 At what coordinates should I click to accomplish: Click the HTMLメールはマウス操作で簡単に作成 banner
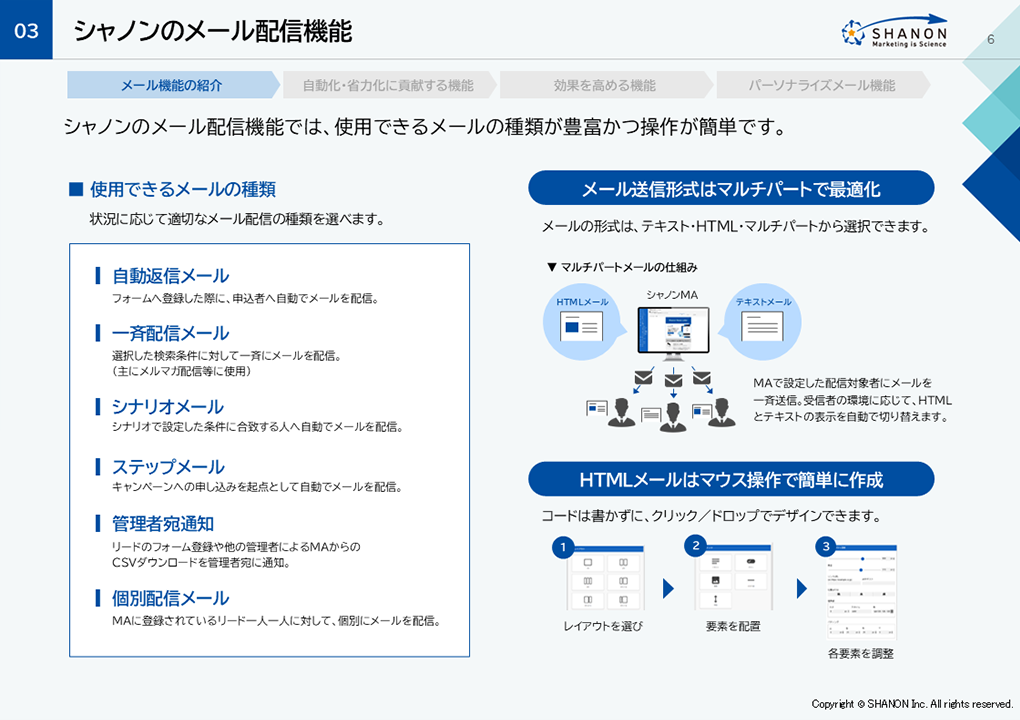point(731,479)
